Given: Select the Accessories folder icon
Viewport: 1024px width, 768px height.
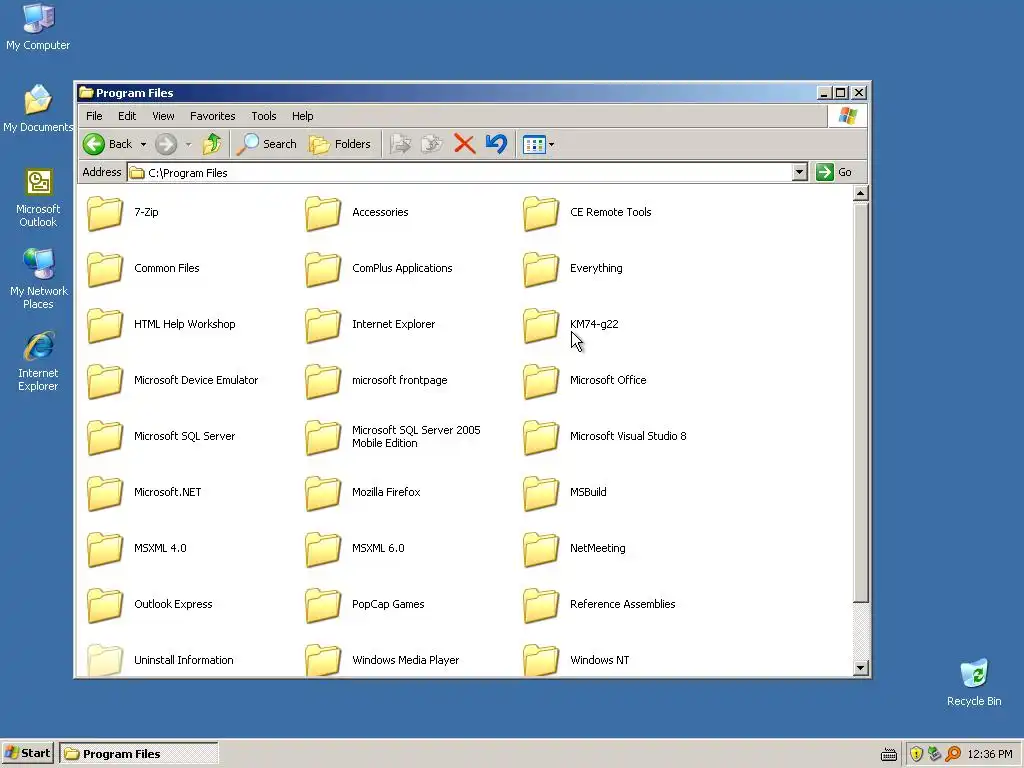Looking at the screenshot, I should [x=323, y=213].
